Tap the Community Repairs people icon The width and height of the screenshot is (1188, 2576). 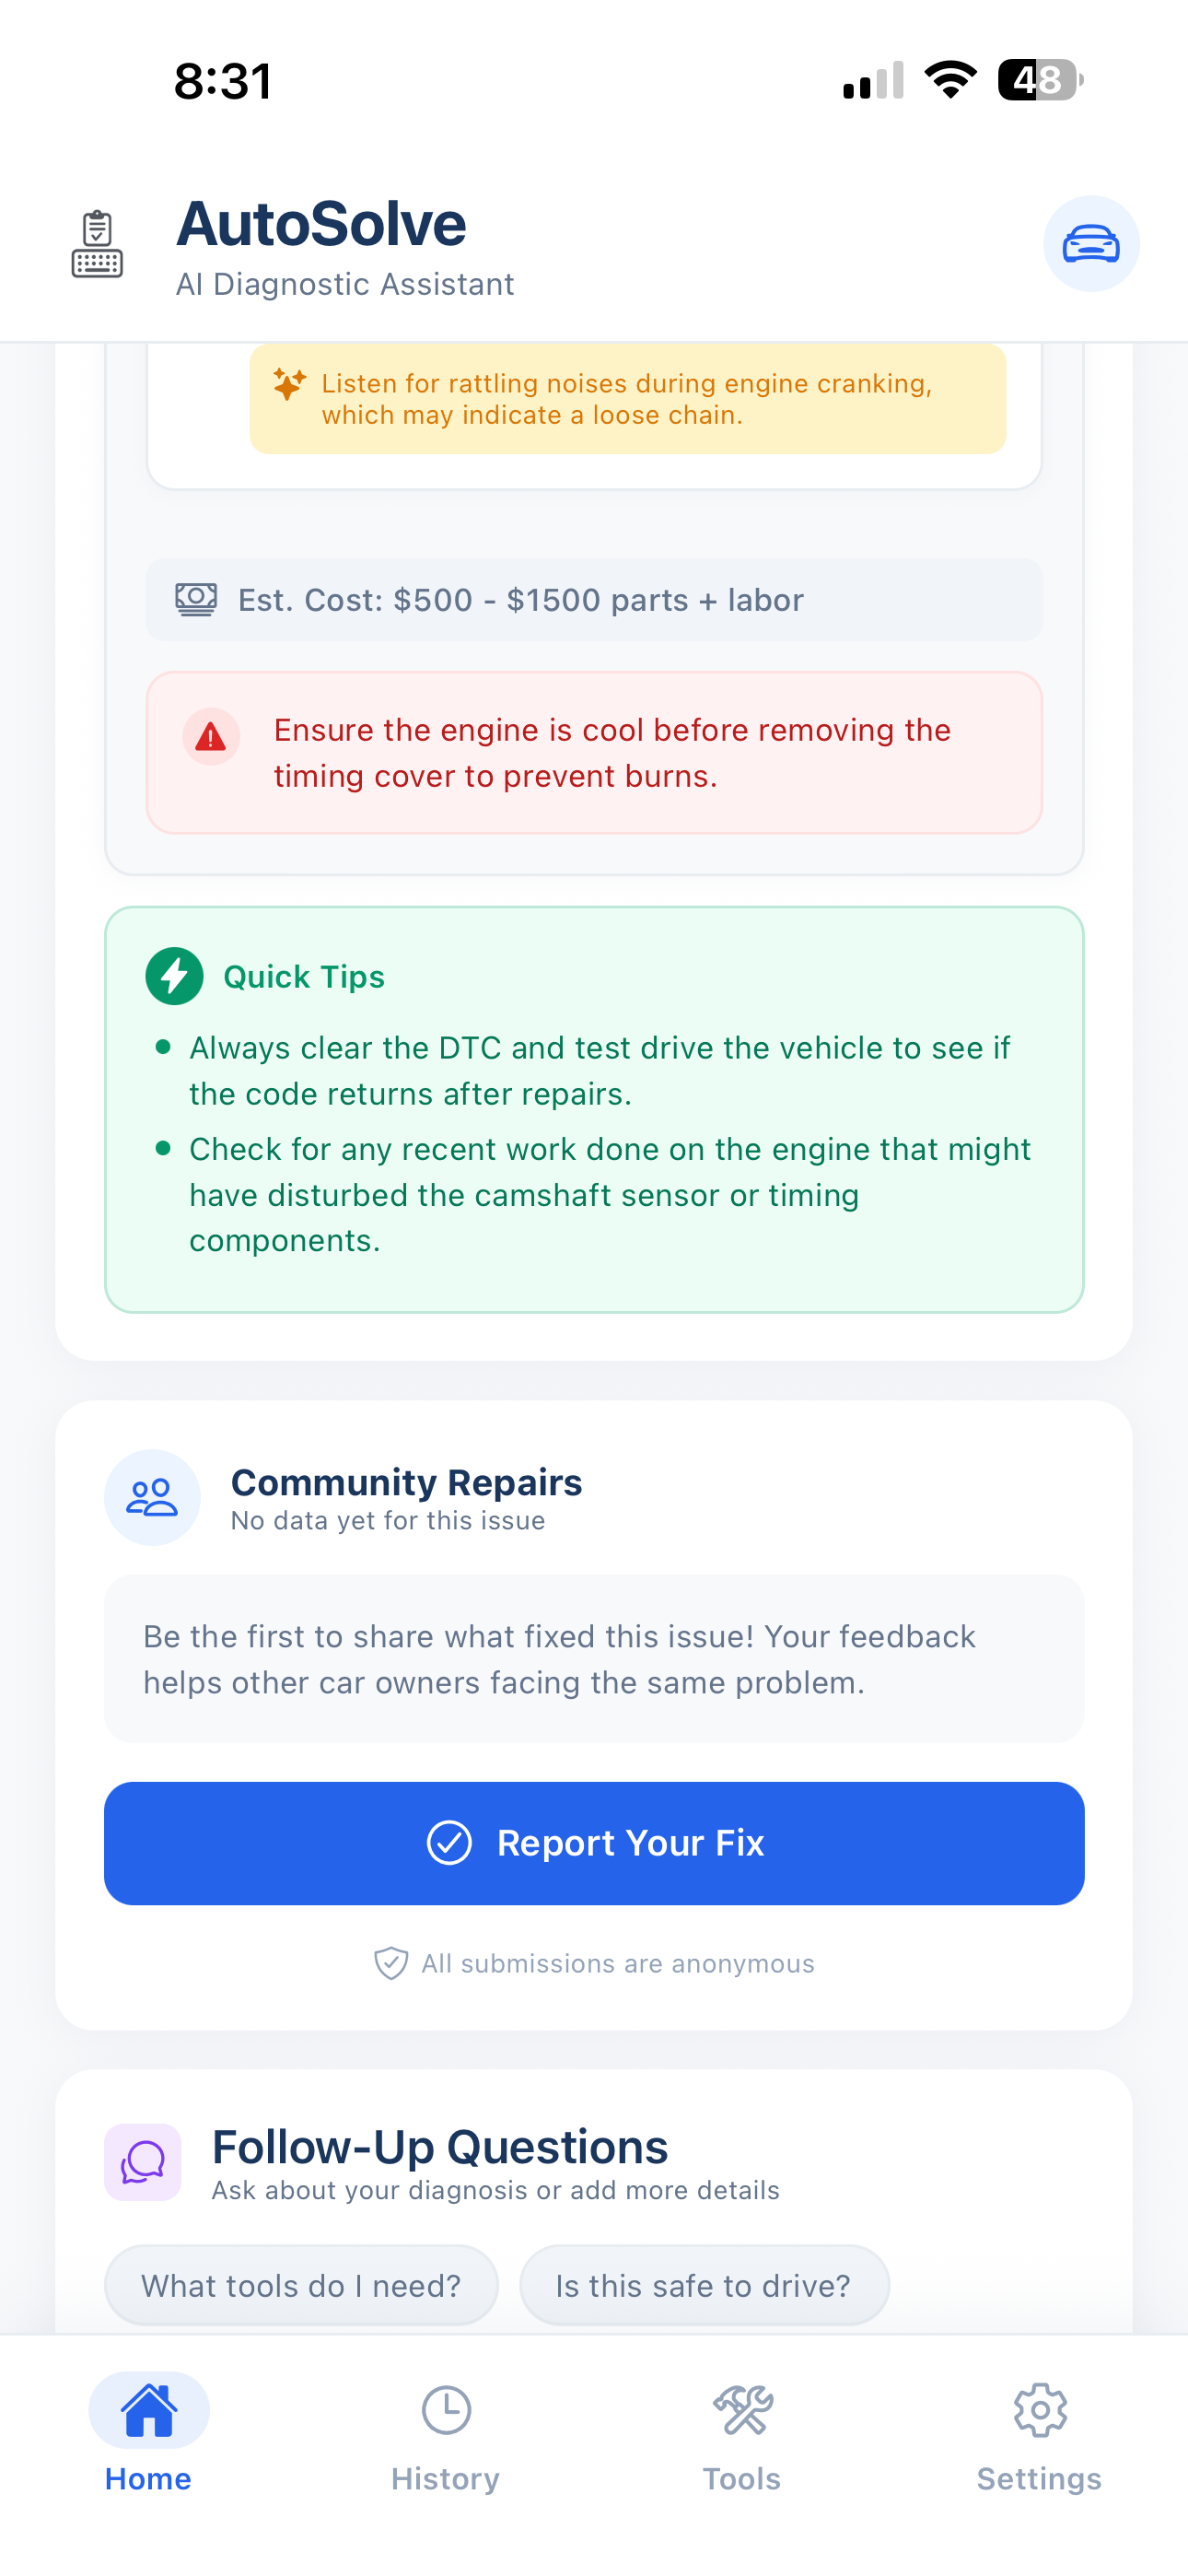pos(152,1497)
